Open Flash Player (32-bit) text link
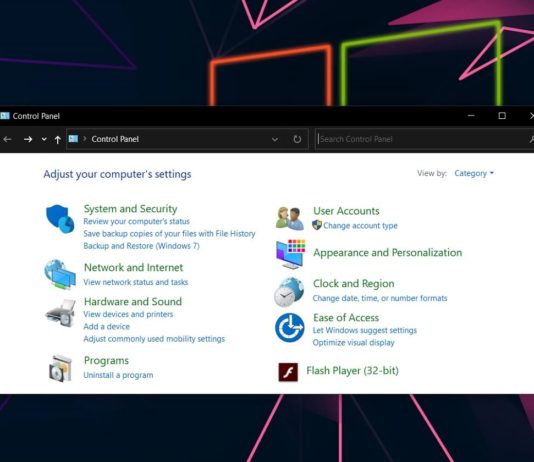534x462 pixels. pos(352,370)
